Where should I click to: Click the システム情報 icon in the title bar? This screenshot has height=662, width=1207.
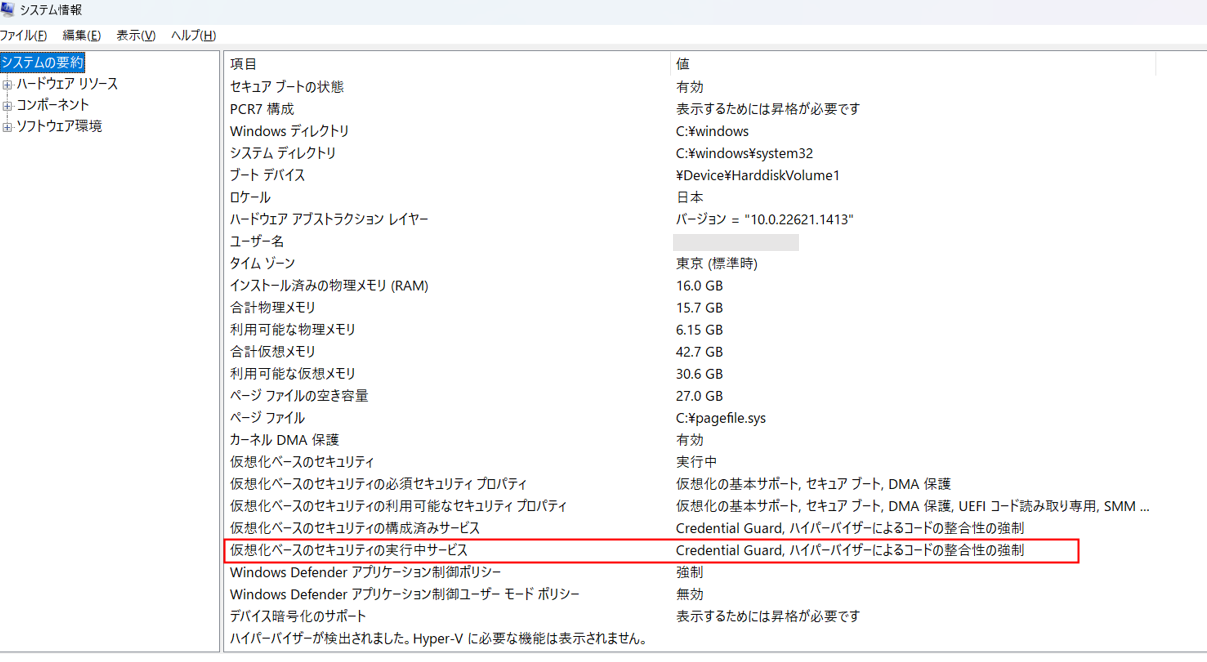10,11
